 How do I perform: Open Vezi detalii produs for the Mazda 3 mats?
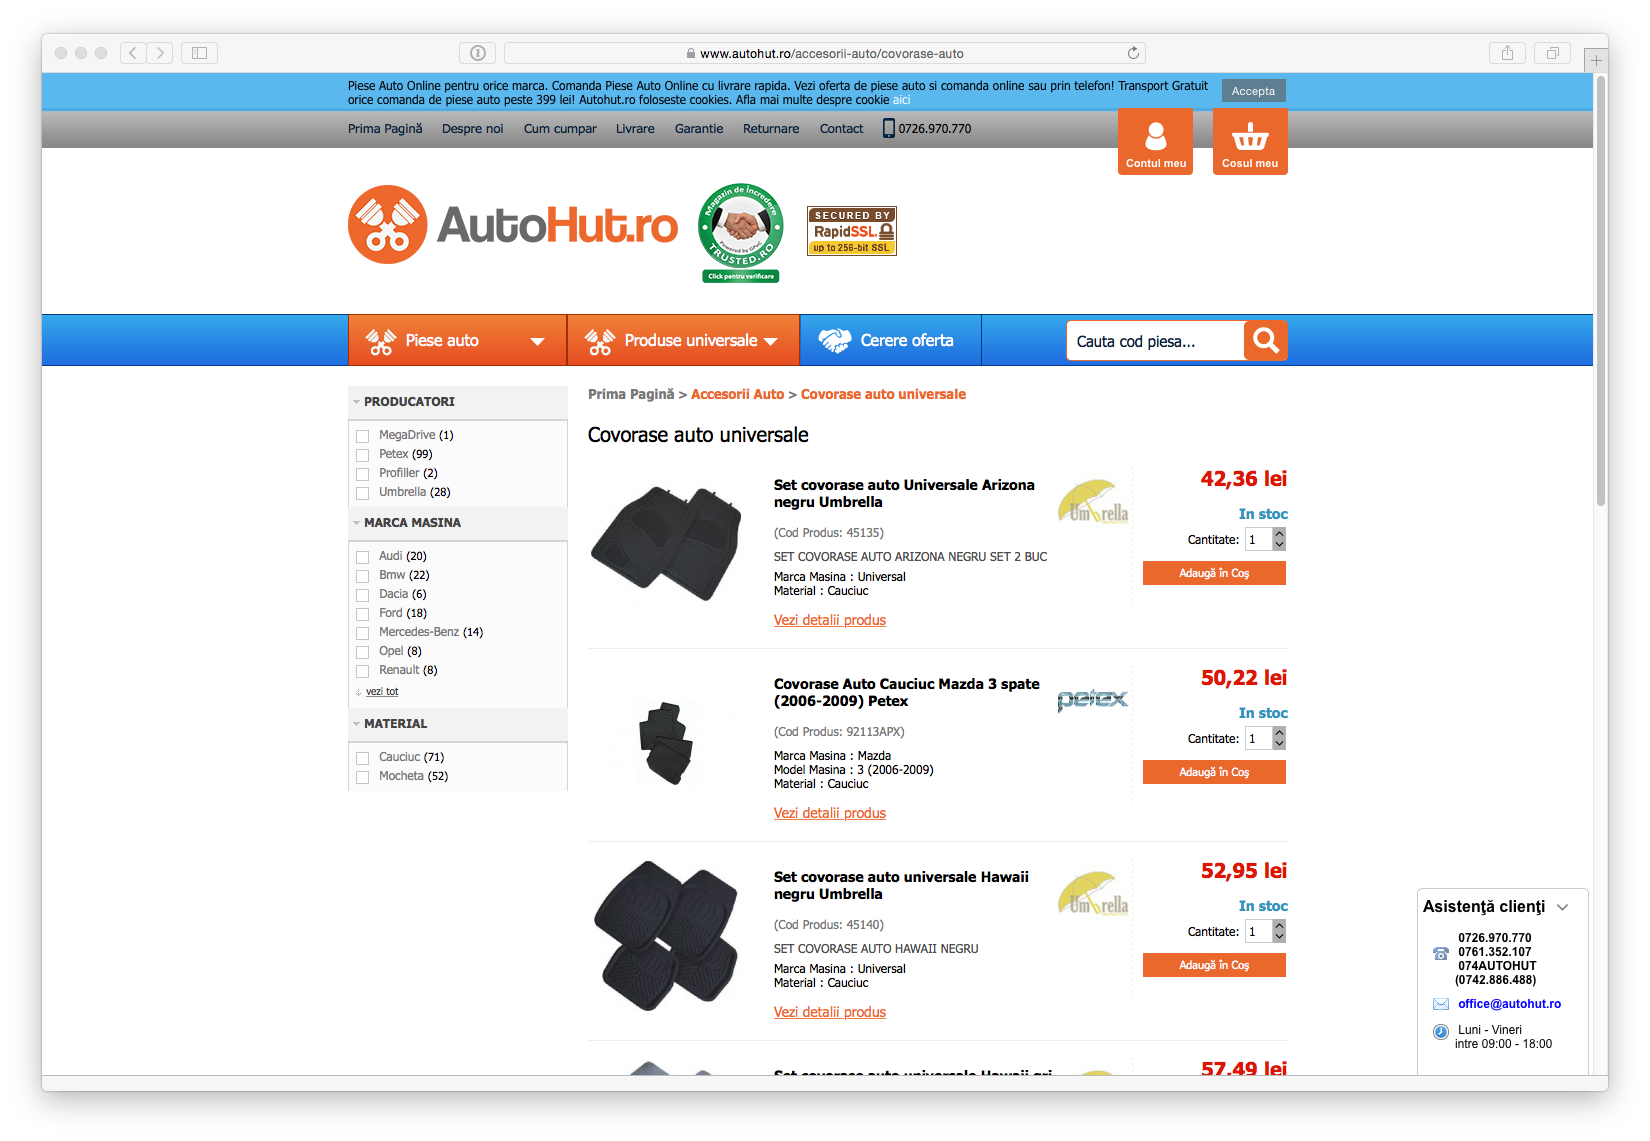coord(830,813)
